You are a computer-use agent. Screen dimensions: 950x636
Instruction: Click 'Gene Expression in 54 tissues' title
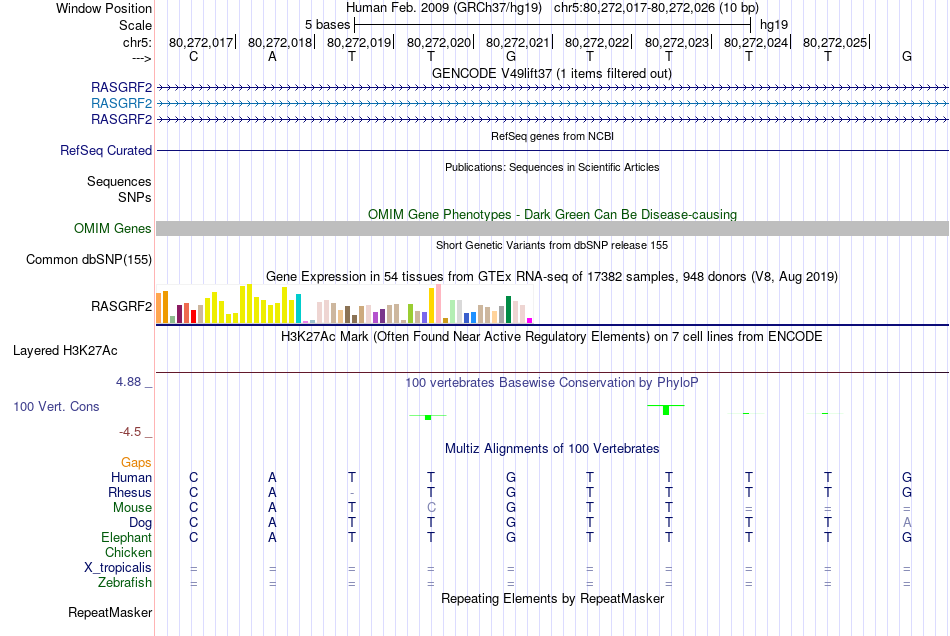click(551, 277)
